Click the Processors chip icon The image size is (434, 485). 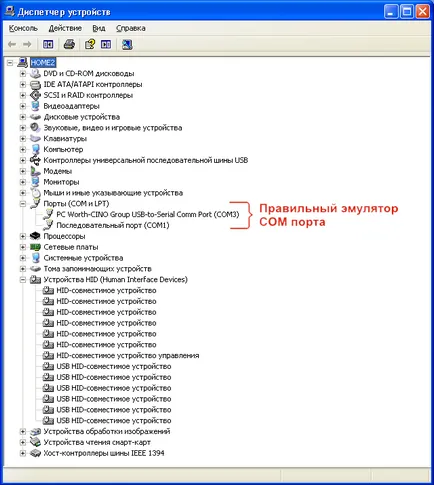point(35,236)
